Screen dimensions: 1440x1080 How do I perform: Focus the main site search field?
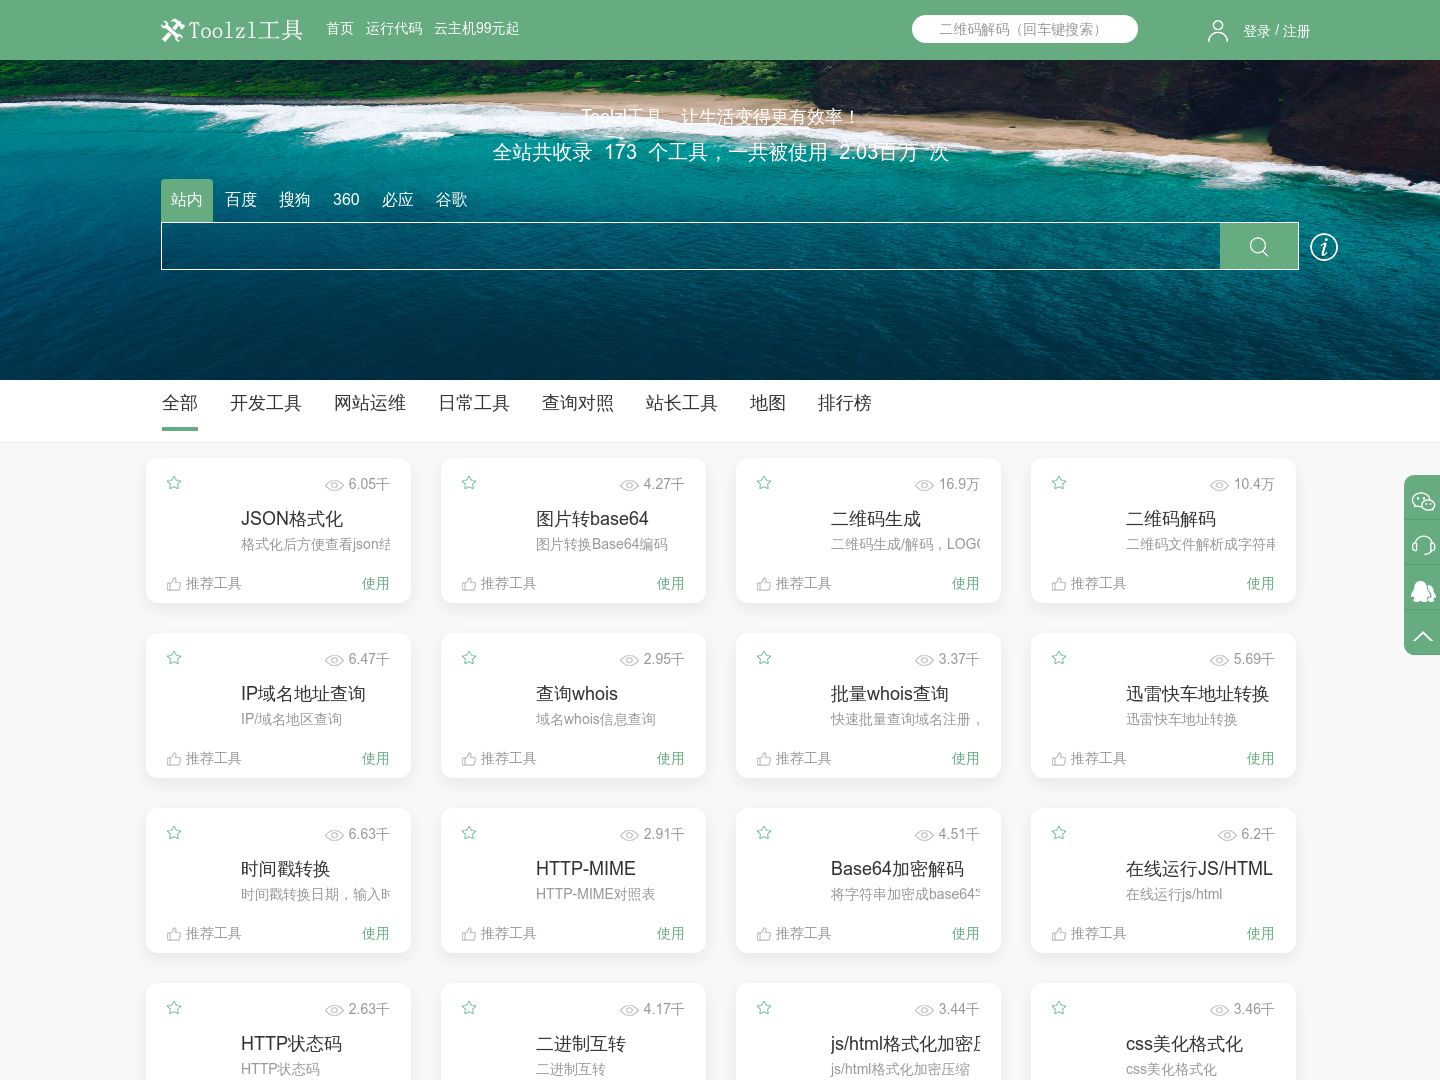(x=691, y=246)
